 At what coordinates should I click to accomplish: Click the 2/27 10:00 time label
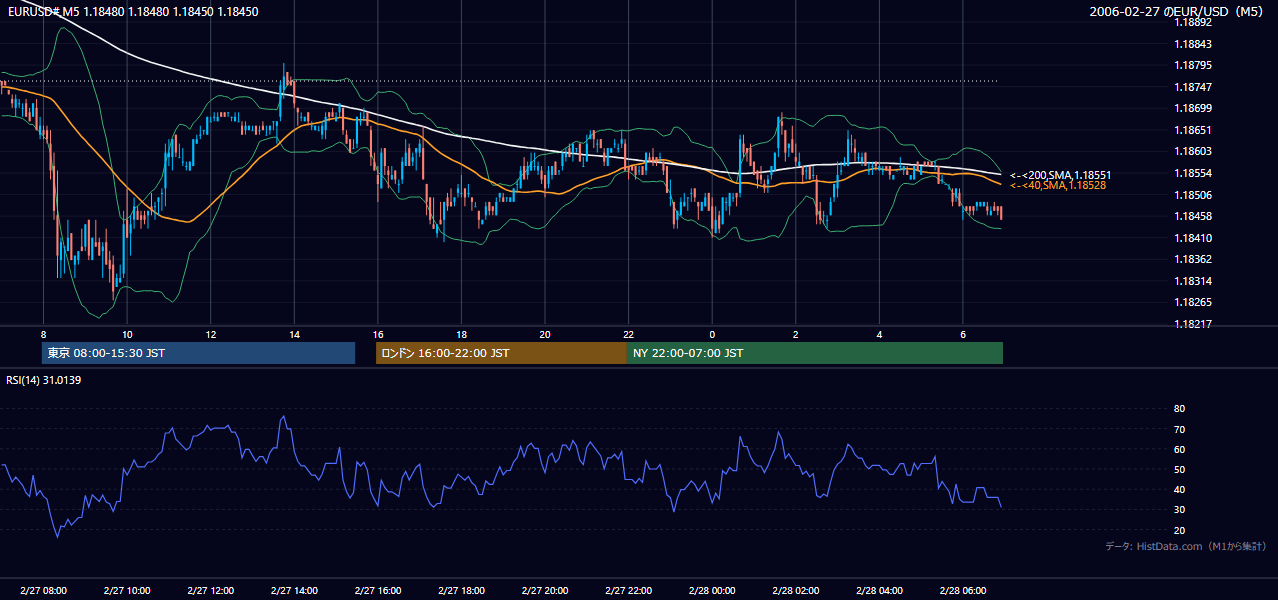(x=127, y=590)
